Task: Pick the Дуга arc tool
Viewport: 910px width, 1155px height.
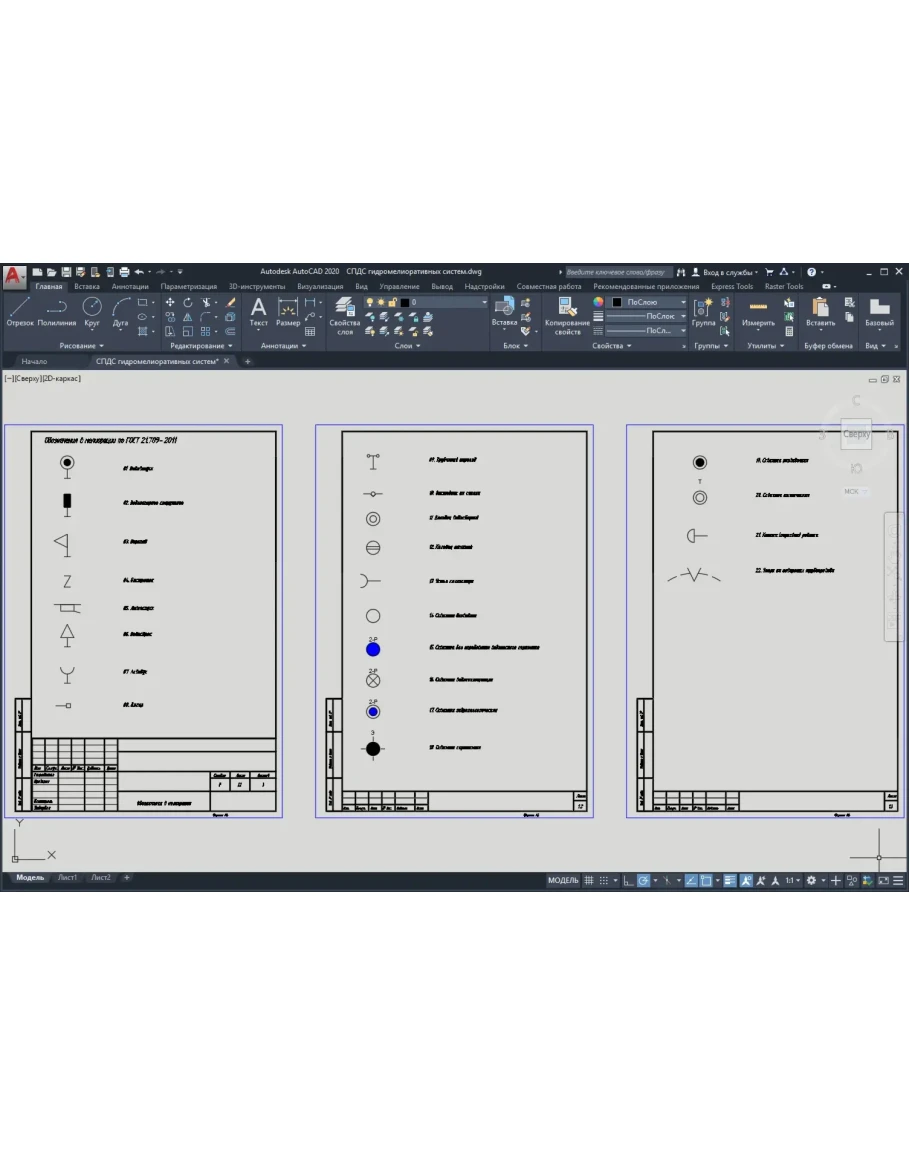Action: point(121,311)
